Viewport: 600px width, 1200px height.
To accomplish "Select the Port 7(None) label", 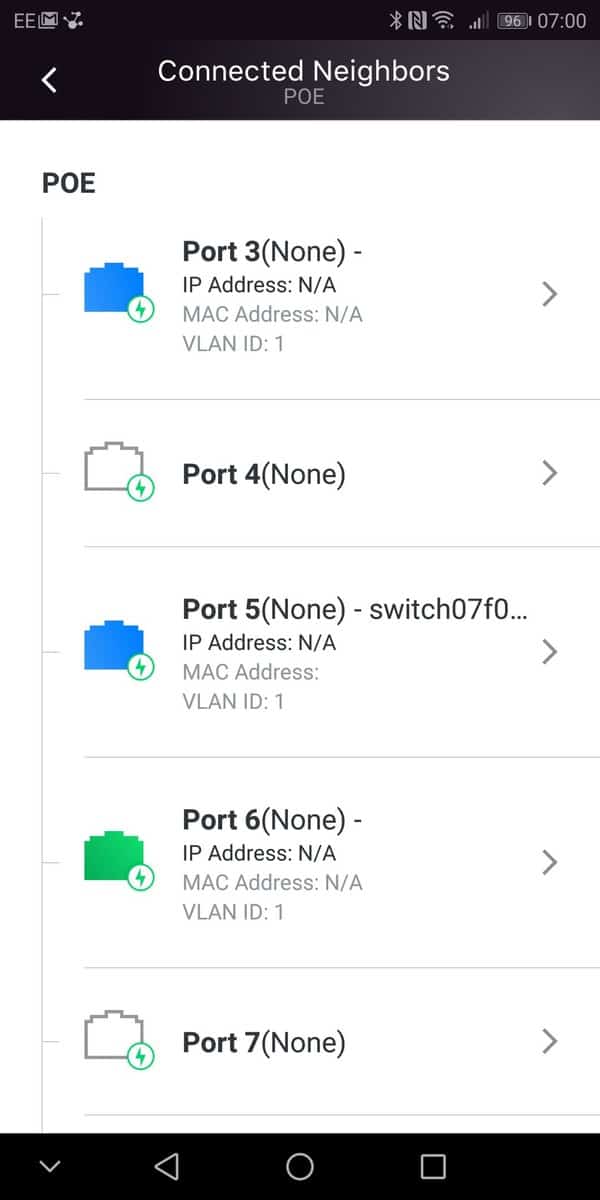I will point(264,1043).
